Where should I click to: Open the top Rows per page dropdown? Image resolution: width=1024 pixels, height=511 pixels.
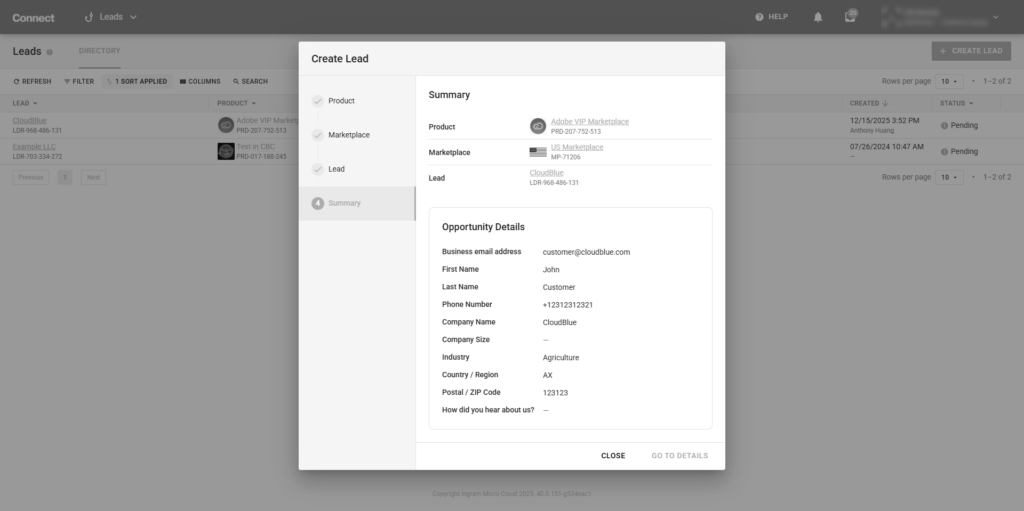click(949, 81)
